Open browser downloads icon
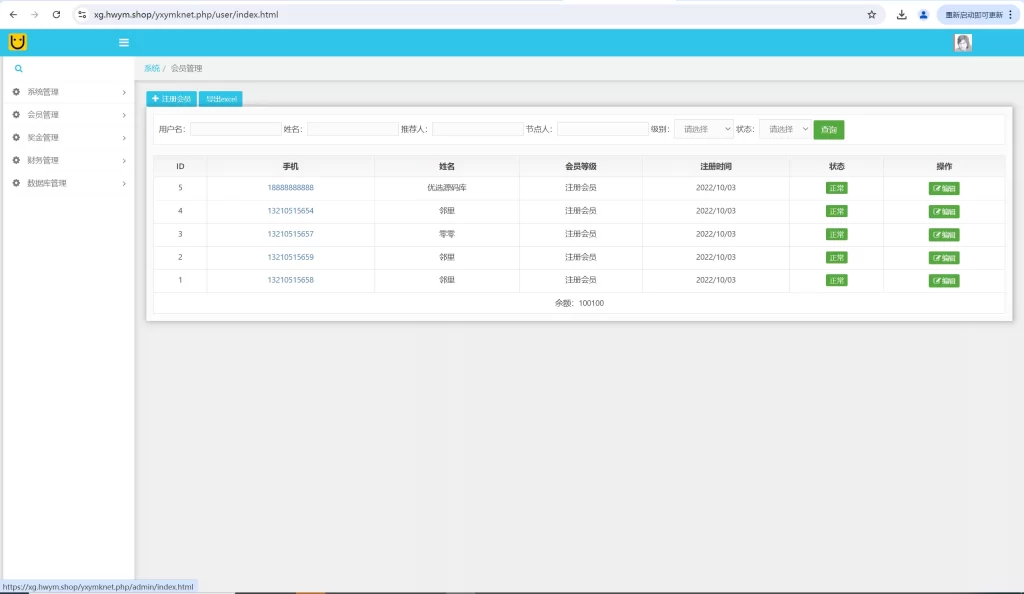 coord(901,14)
